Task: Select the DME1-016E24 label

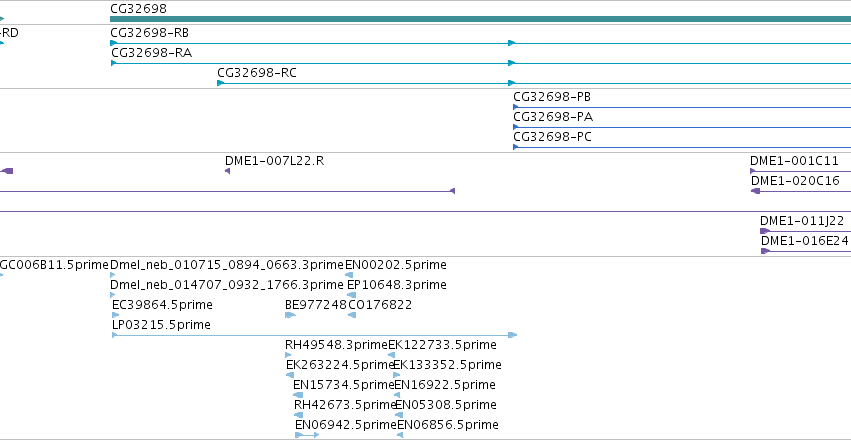Action: [x=804, y=241]
